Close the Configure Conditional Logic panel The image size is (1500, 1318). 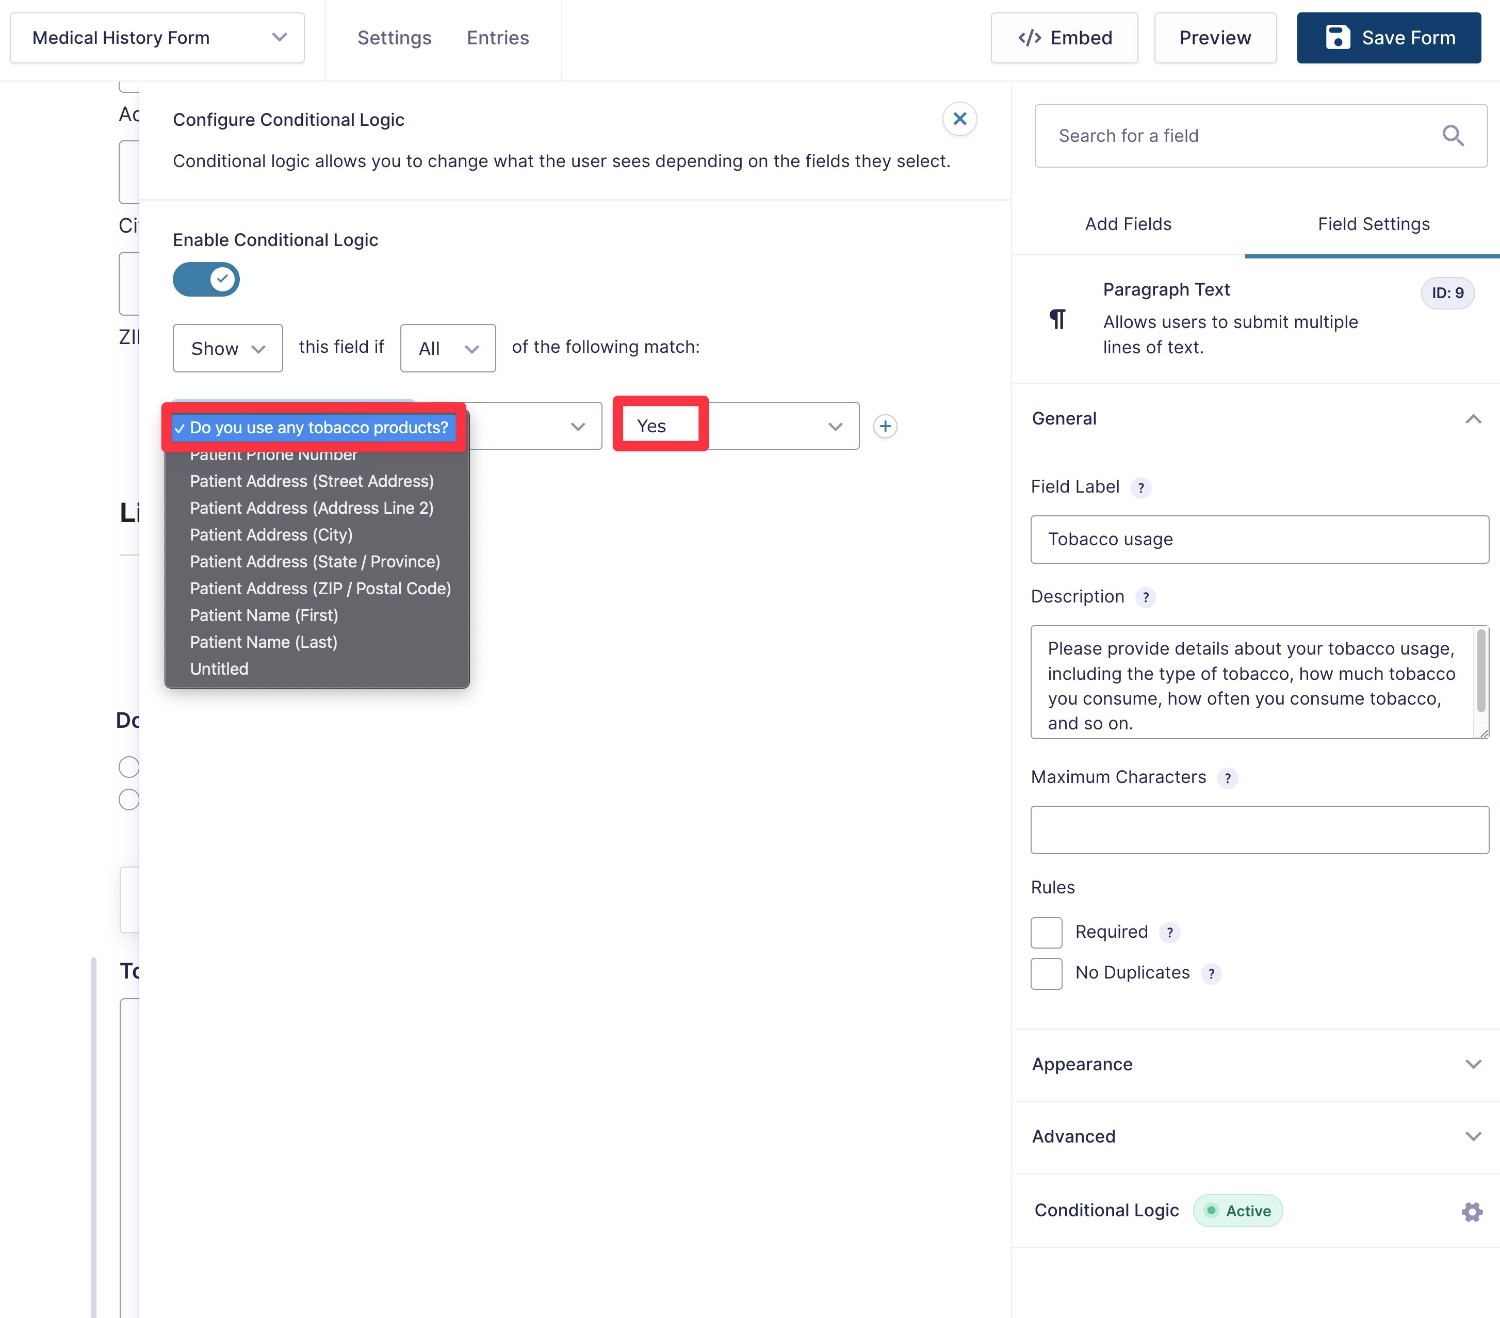959,119
